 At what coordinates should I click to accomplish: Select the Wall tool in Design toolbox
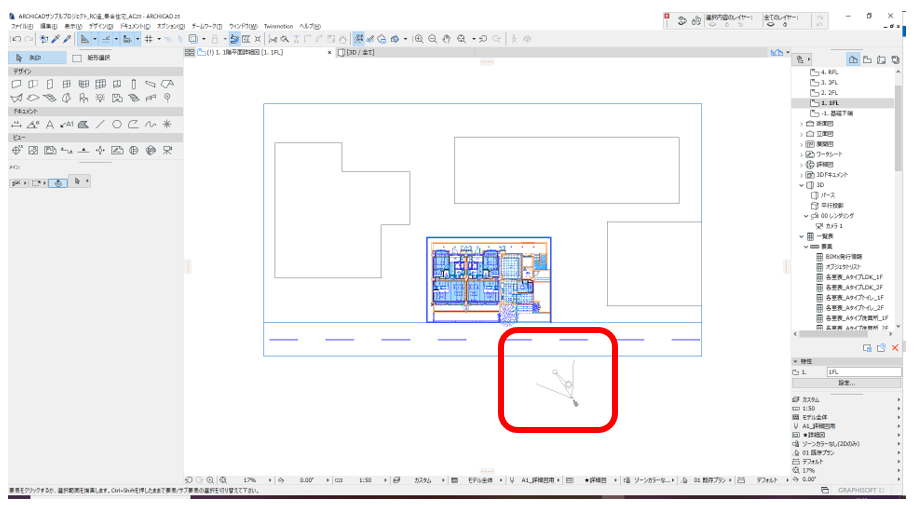click(16, 84)
